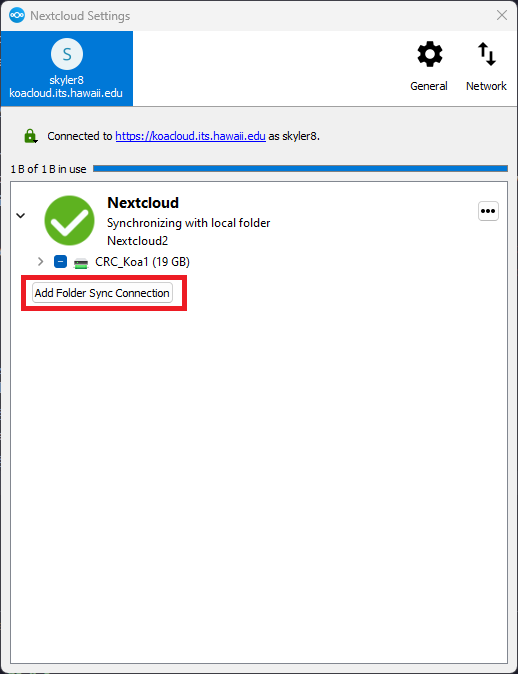
Task: Click the green checkmark sync status icon
Action: (69, 221)
